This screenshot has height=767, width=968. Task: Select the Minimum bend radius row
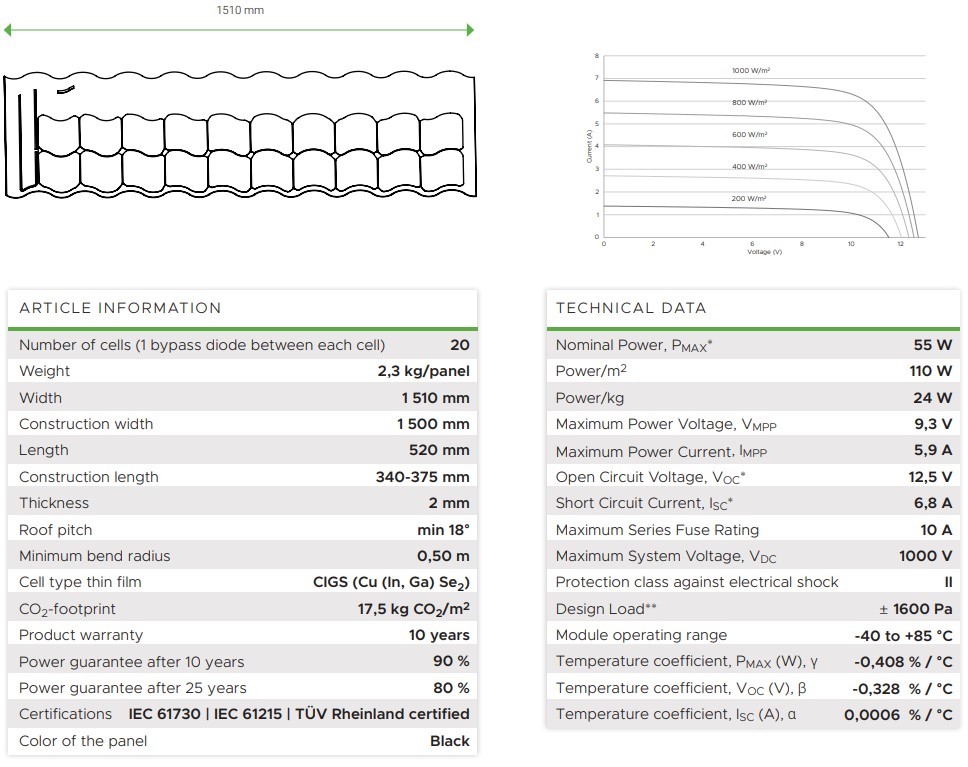tap(243, 556)
